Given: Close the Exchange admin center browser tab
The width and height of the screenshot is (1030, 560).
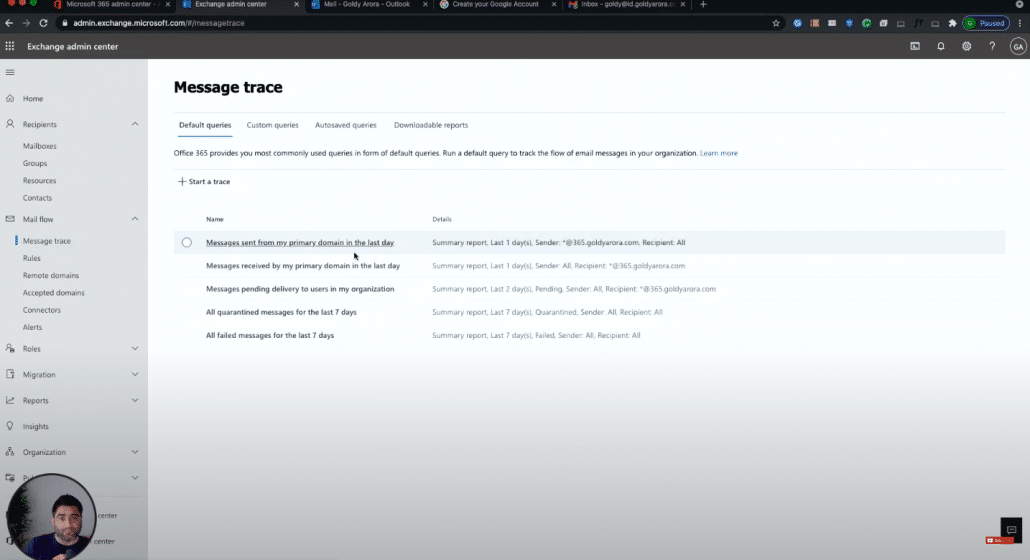Looking at the screenshot, I should tap(296, 5).
